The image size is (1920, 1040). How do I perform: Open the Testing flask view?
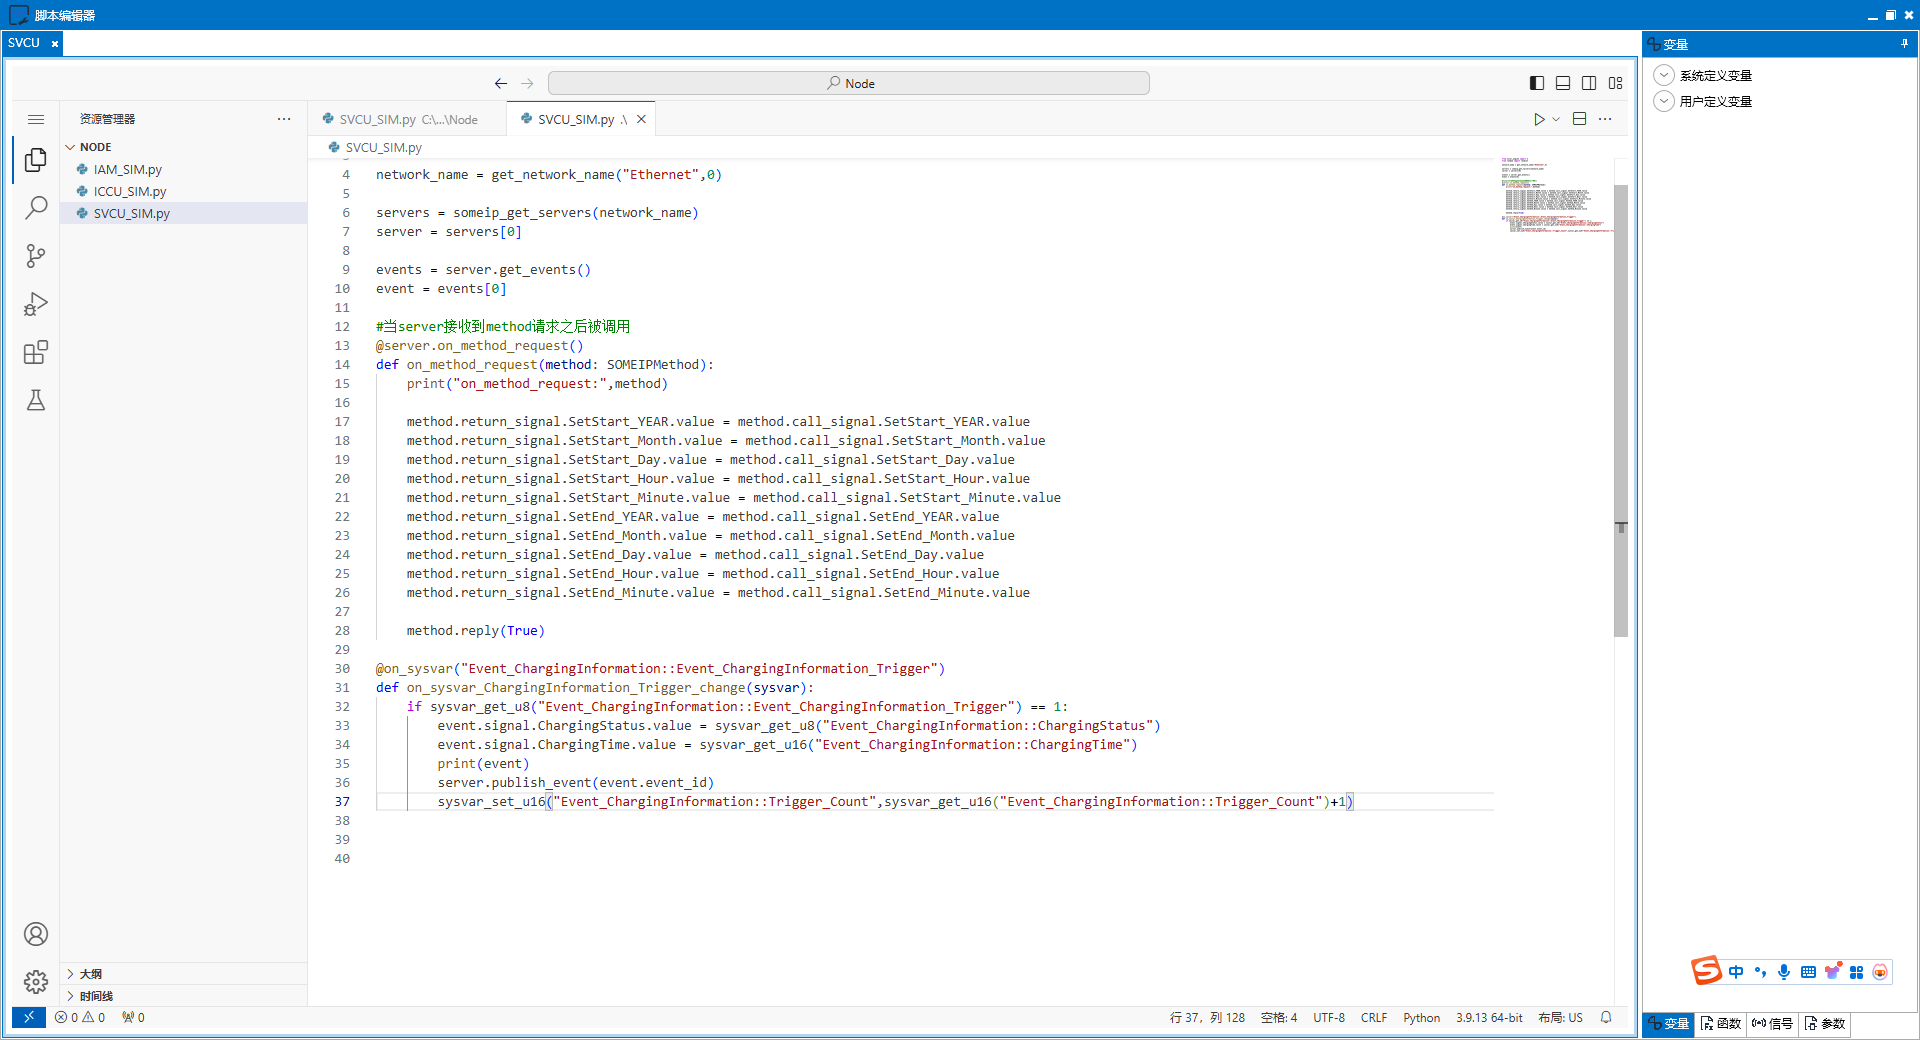[36, 400]
